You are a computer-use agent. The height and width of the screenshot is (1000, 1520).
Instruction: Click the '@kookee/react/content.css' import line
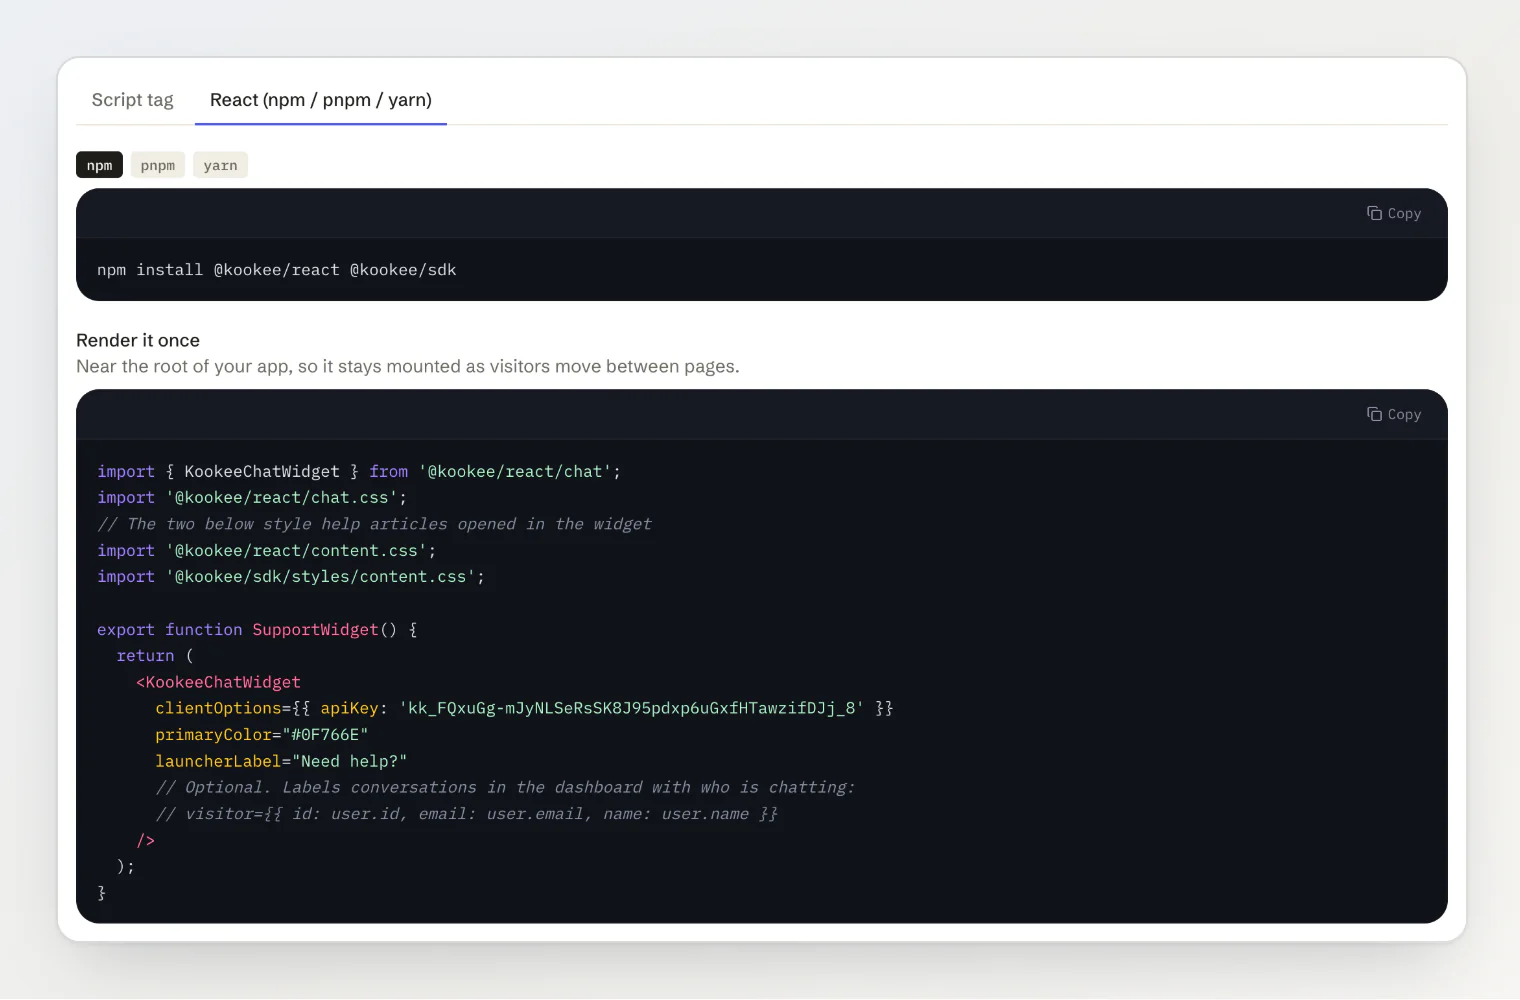267,550
